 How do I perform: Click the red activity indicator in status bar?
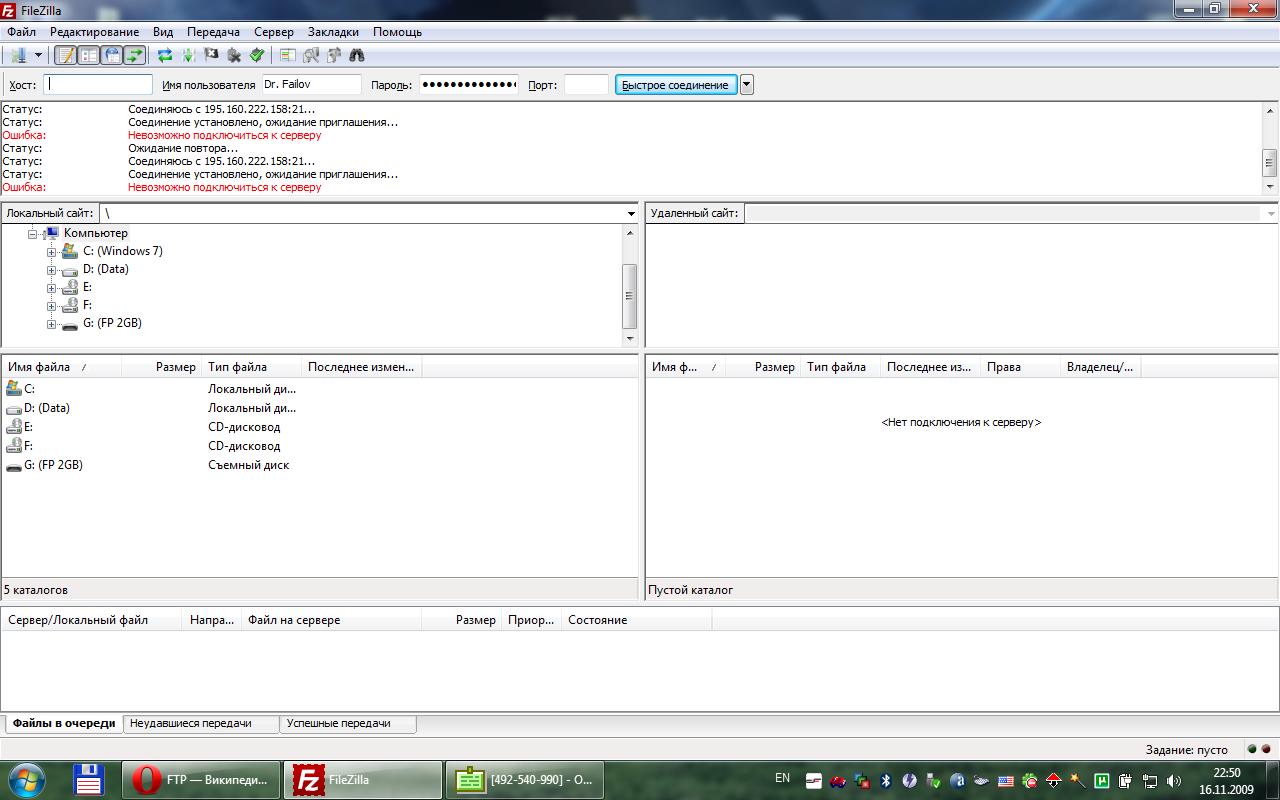(x=1266, y=749)
